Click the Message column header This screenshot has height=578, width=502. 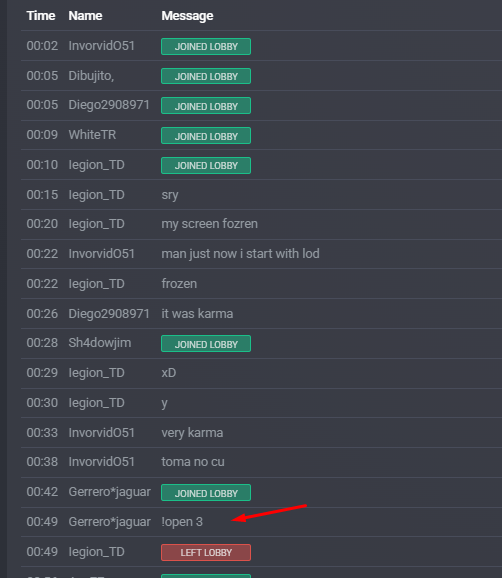pos(187,16)
